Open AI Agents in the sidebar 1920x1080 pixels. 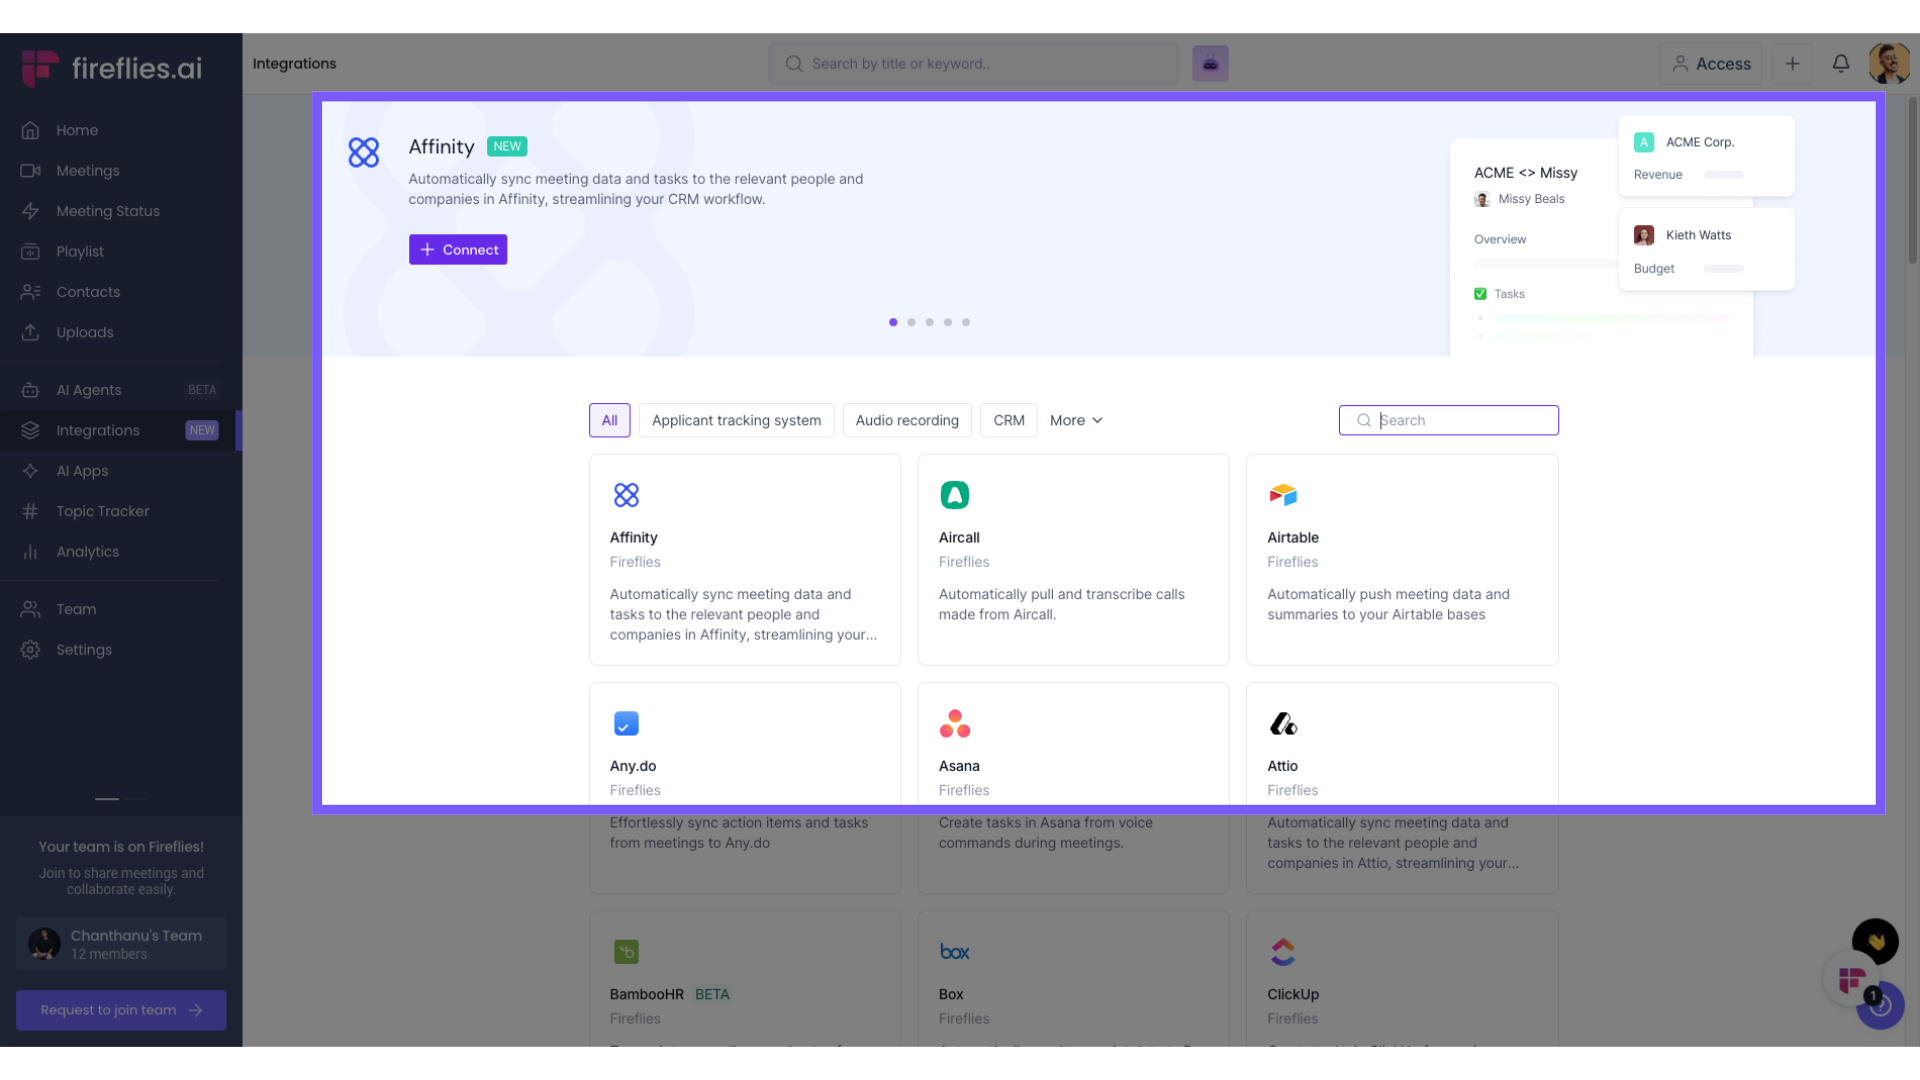[x=89, y=390]
